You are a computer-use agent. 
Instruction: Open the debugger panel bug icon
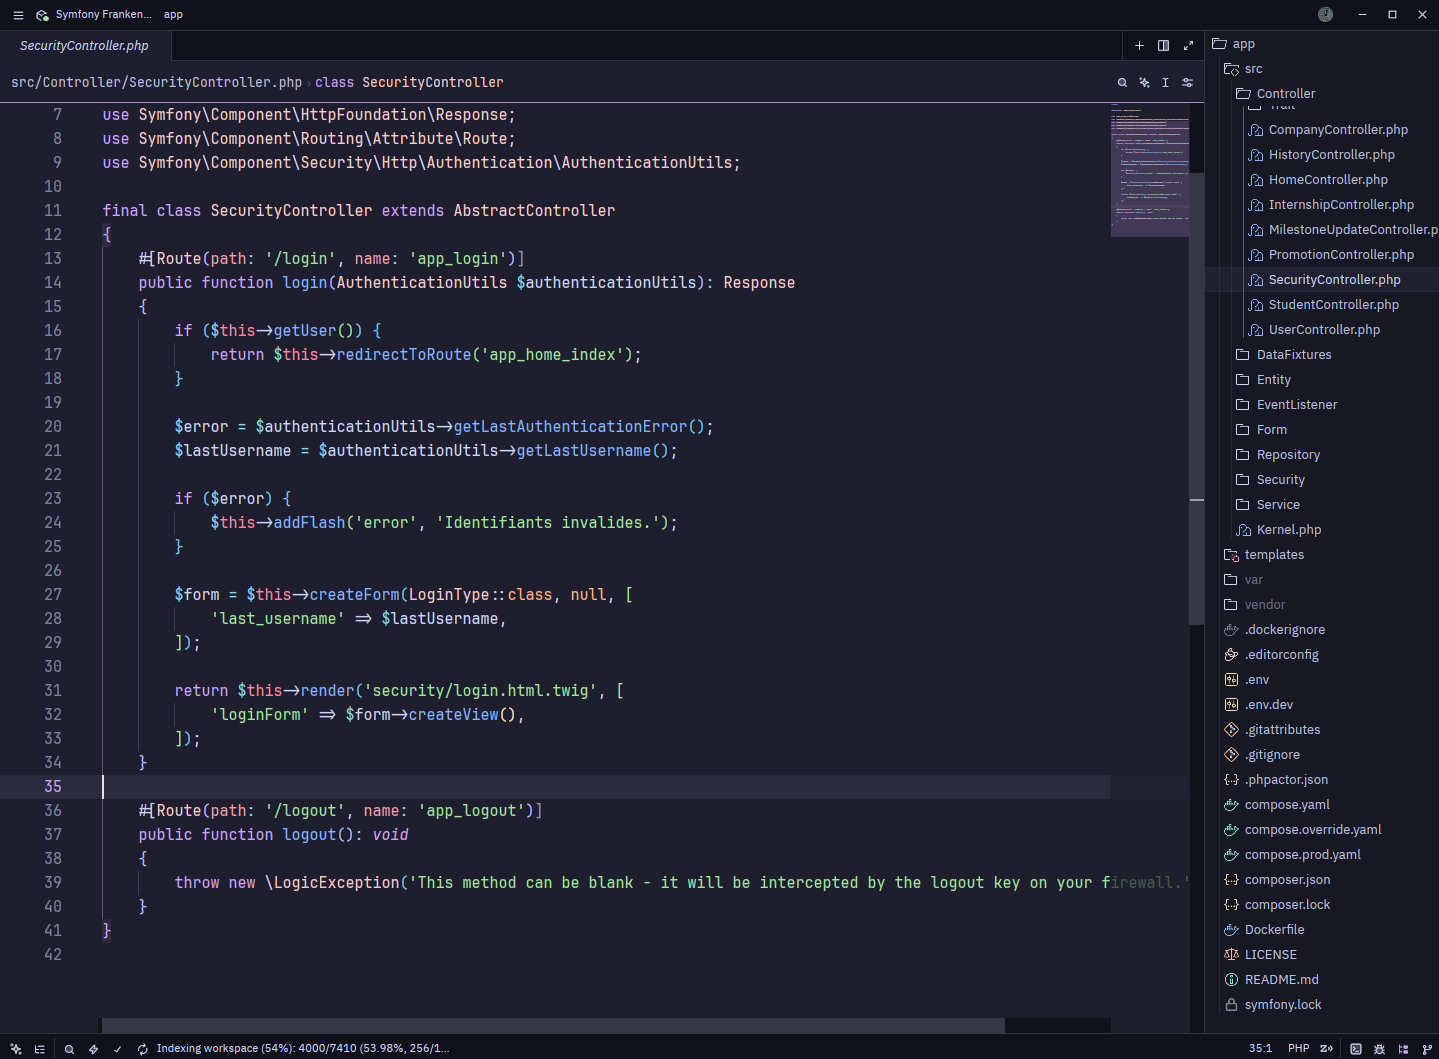(1379, 1049)
